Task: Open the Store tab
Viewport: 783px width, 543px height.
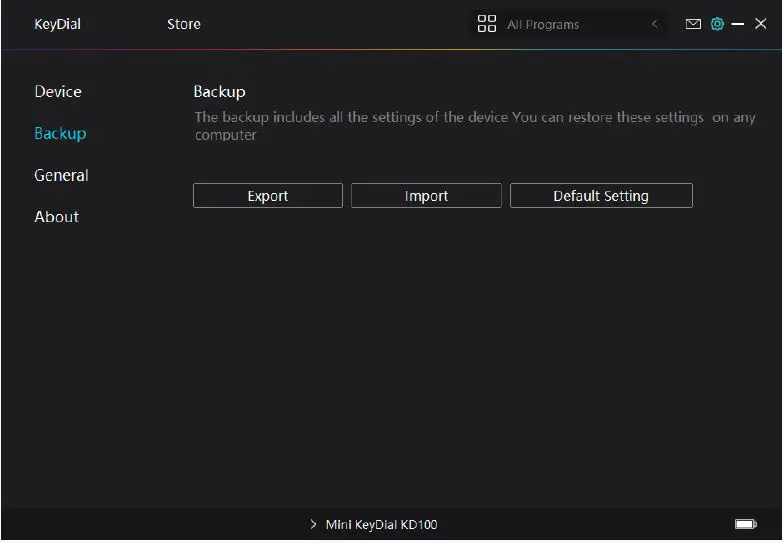Action: click(x=184, y=24)
